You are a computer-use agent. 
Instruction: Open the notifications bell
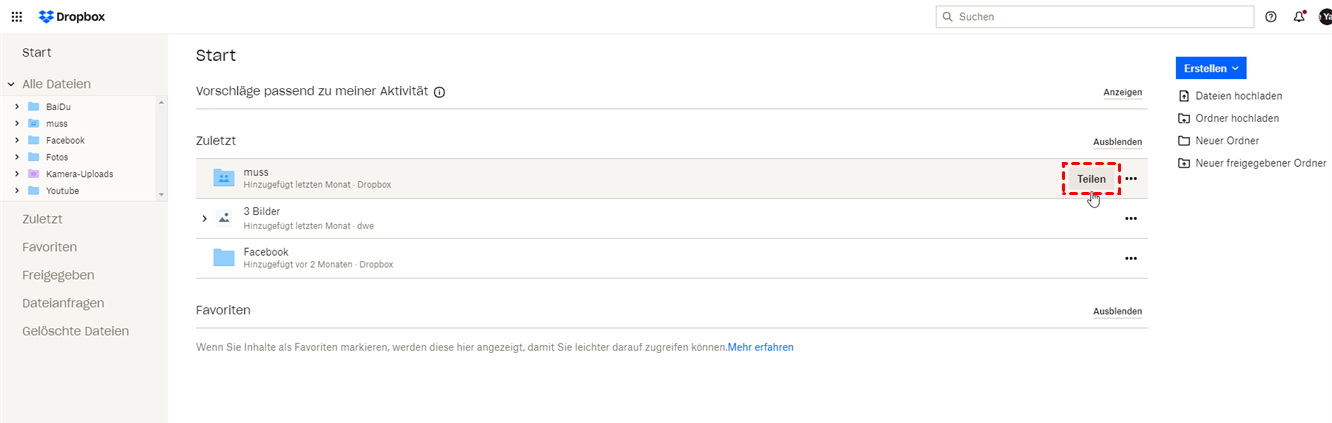[x=1299, y=17]
